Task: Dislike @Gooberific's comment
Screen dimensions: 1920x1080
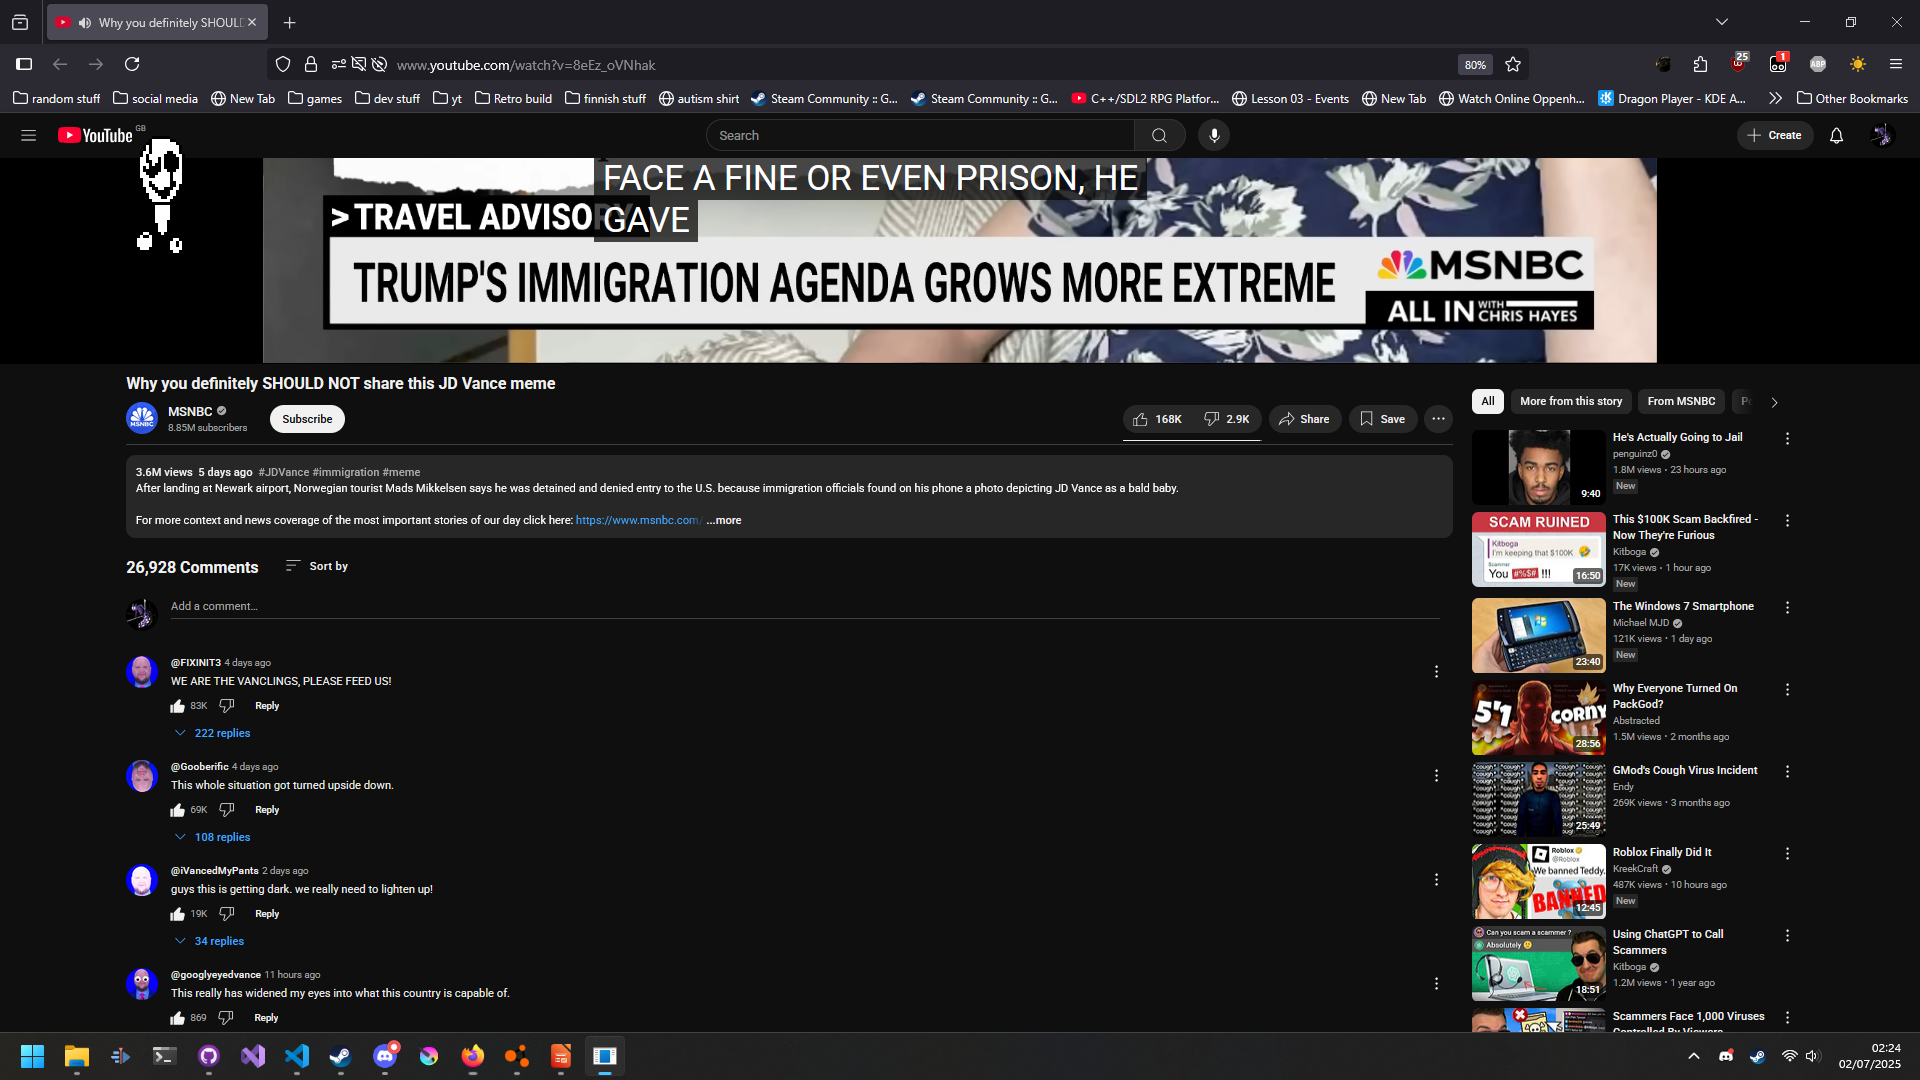Action: pos(227,810)
